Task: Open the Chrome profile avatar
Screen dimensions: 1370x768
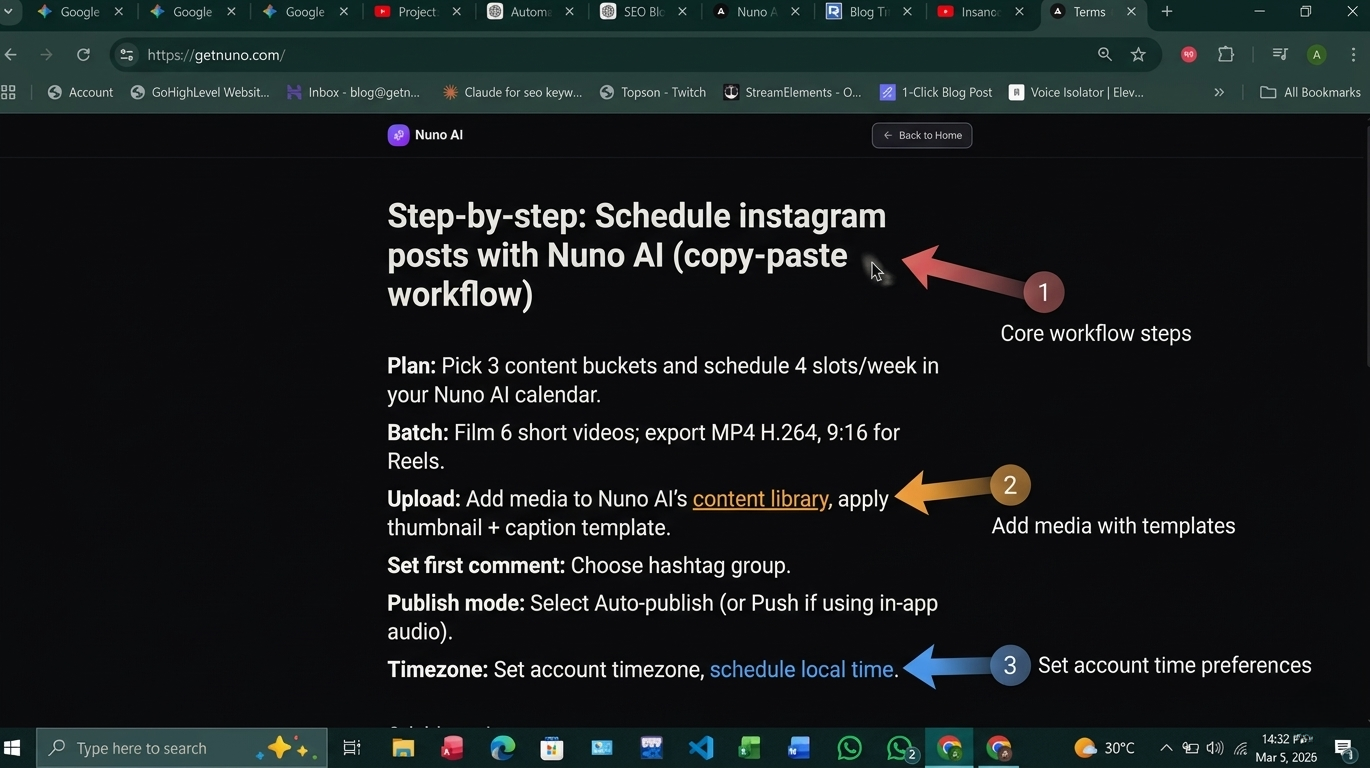Action: point(1317,55)
